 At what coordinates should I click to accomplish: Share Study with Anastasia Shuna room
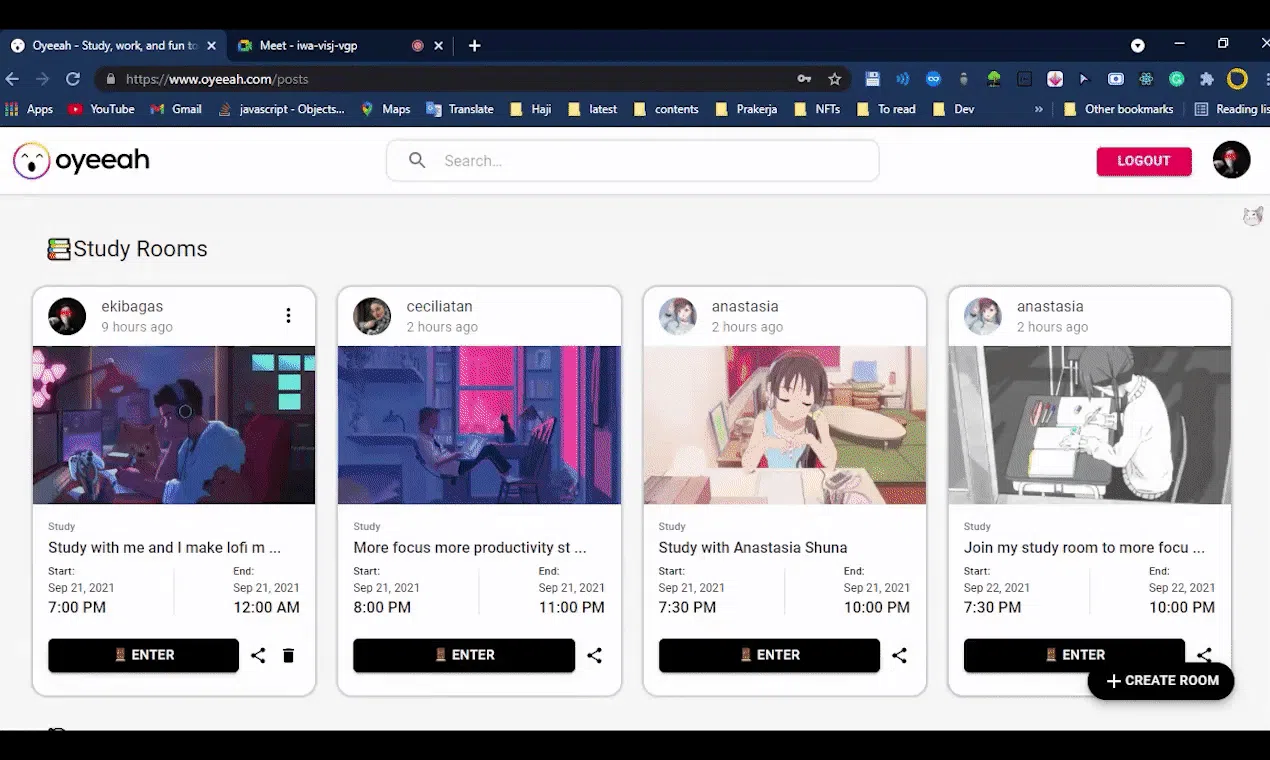coord(899,656)
